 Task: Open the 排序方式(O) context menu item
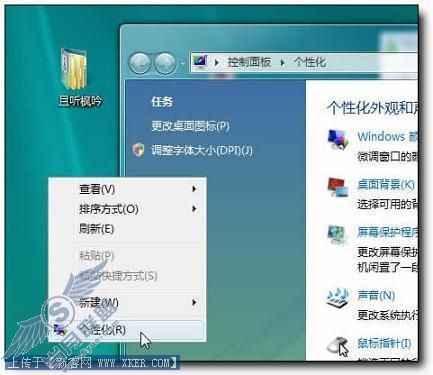(x=127, y=209)
